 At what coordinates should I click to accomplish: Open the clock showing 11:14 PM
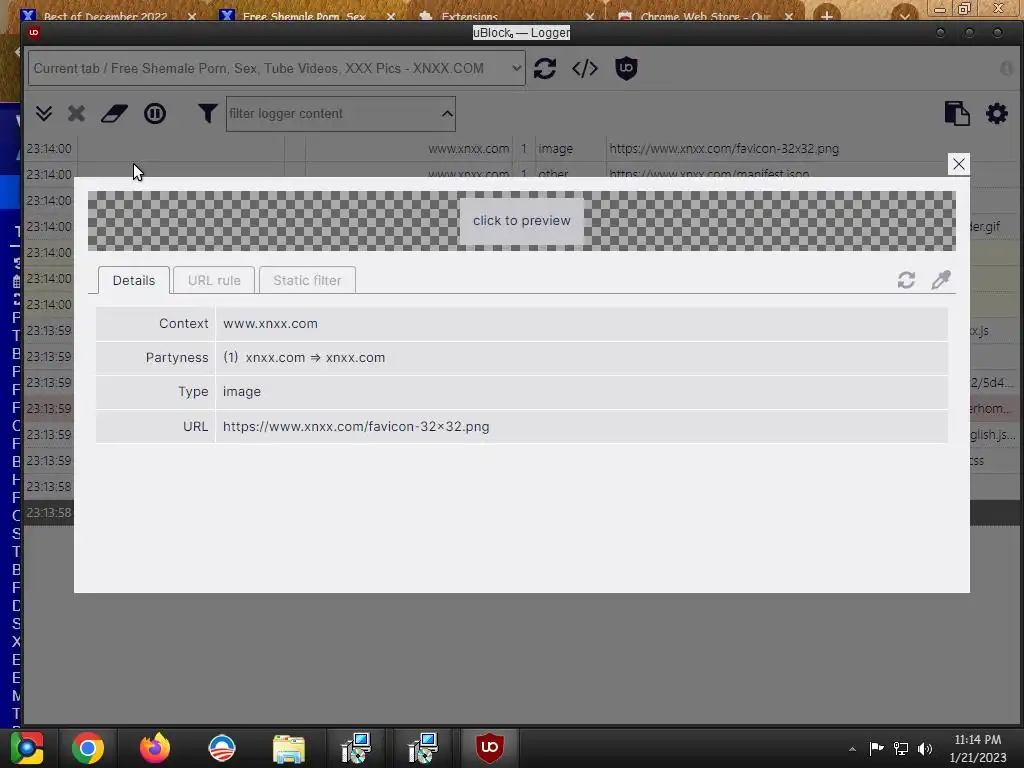click(x=978, y=748)
